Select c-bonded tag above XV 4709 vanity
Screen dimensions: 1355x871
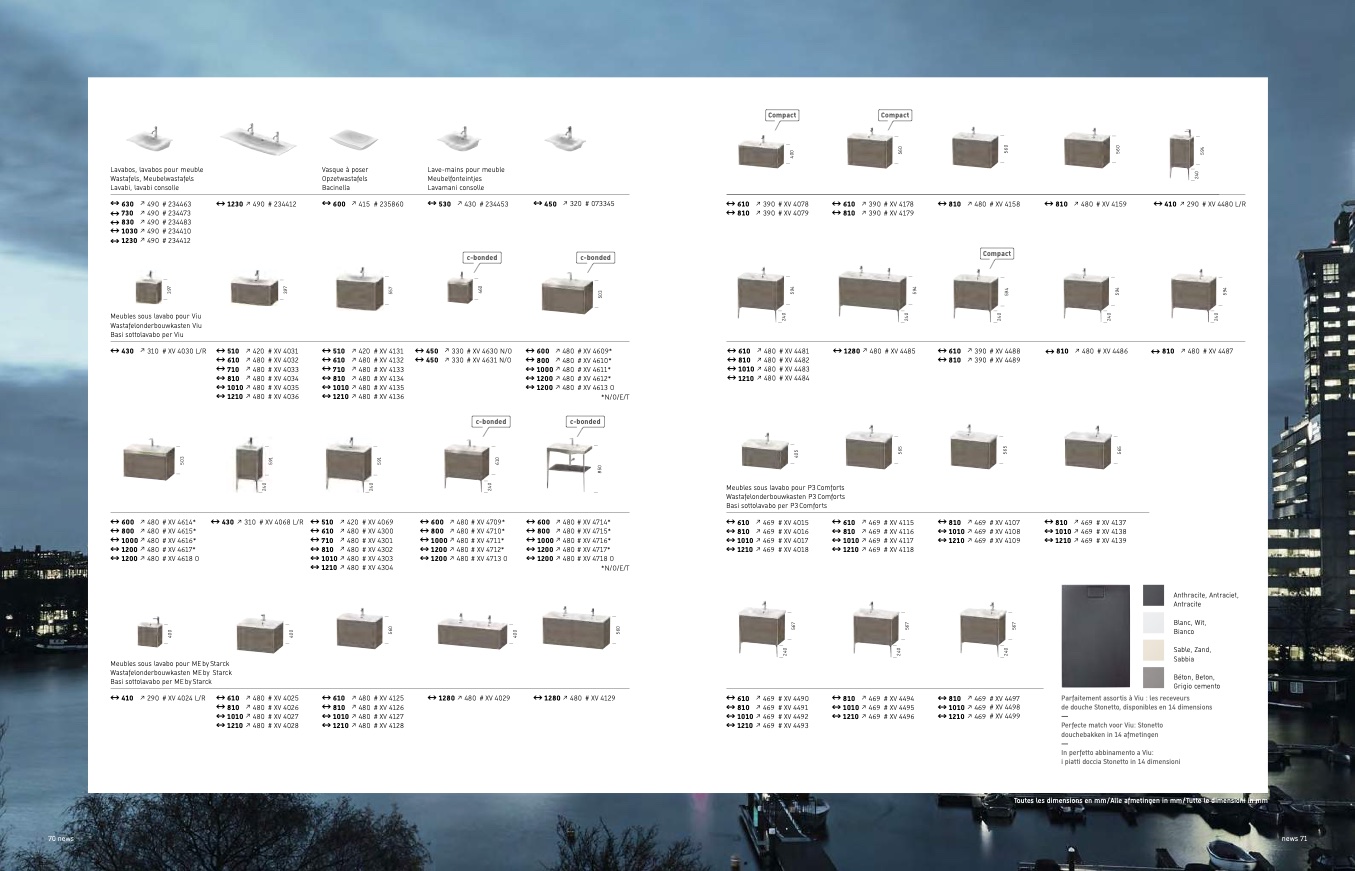pos(490,421)
